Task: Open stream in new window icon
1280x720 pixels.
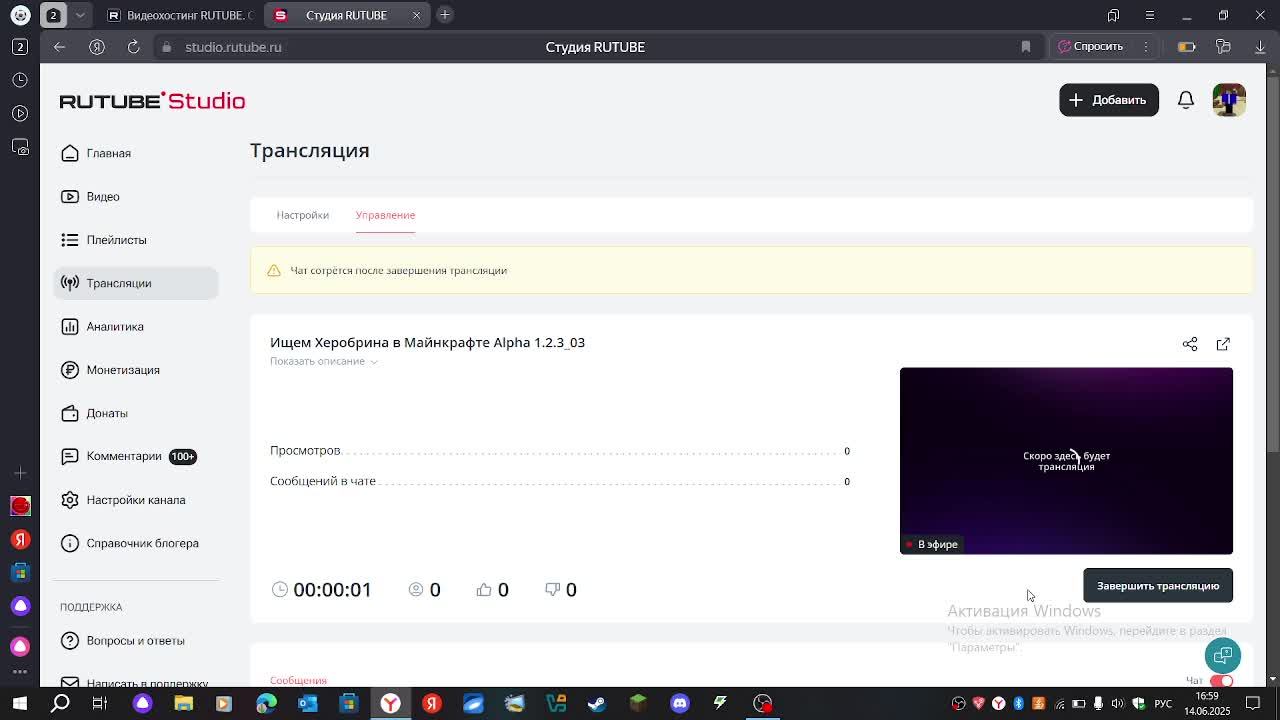Action: click(x=1223, y=344)
